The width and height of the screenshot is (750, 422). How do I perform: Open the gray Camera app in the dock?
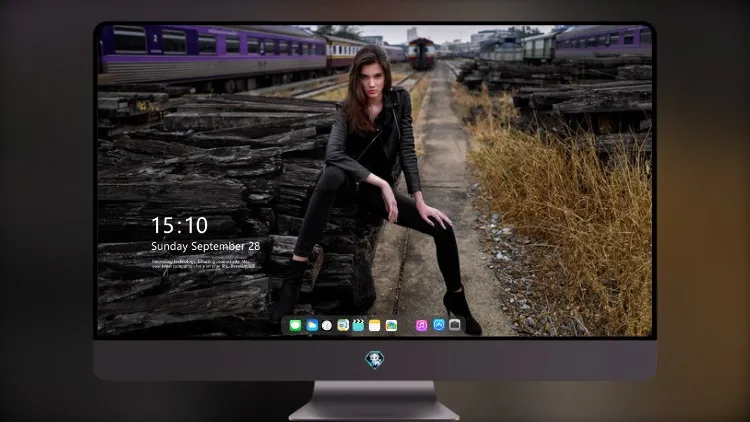pos(455,325)
